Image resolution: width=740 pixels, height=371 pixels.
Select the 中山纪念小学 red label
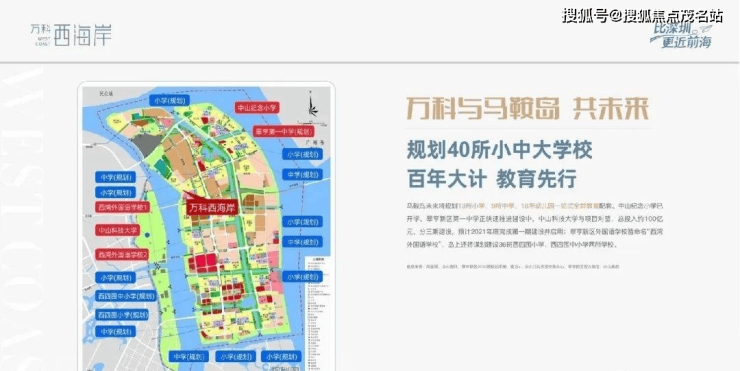(x=257, y=108)
